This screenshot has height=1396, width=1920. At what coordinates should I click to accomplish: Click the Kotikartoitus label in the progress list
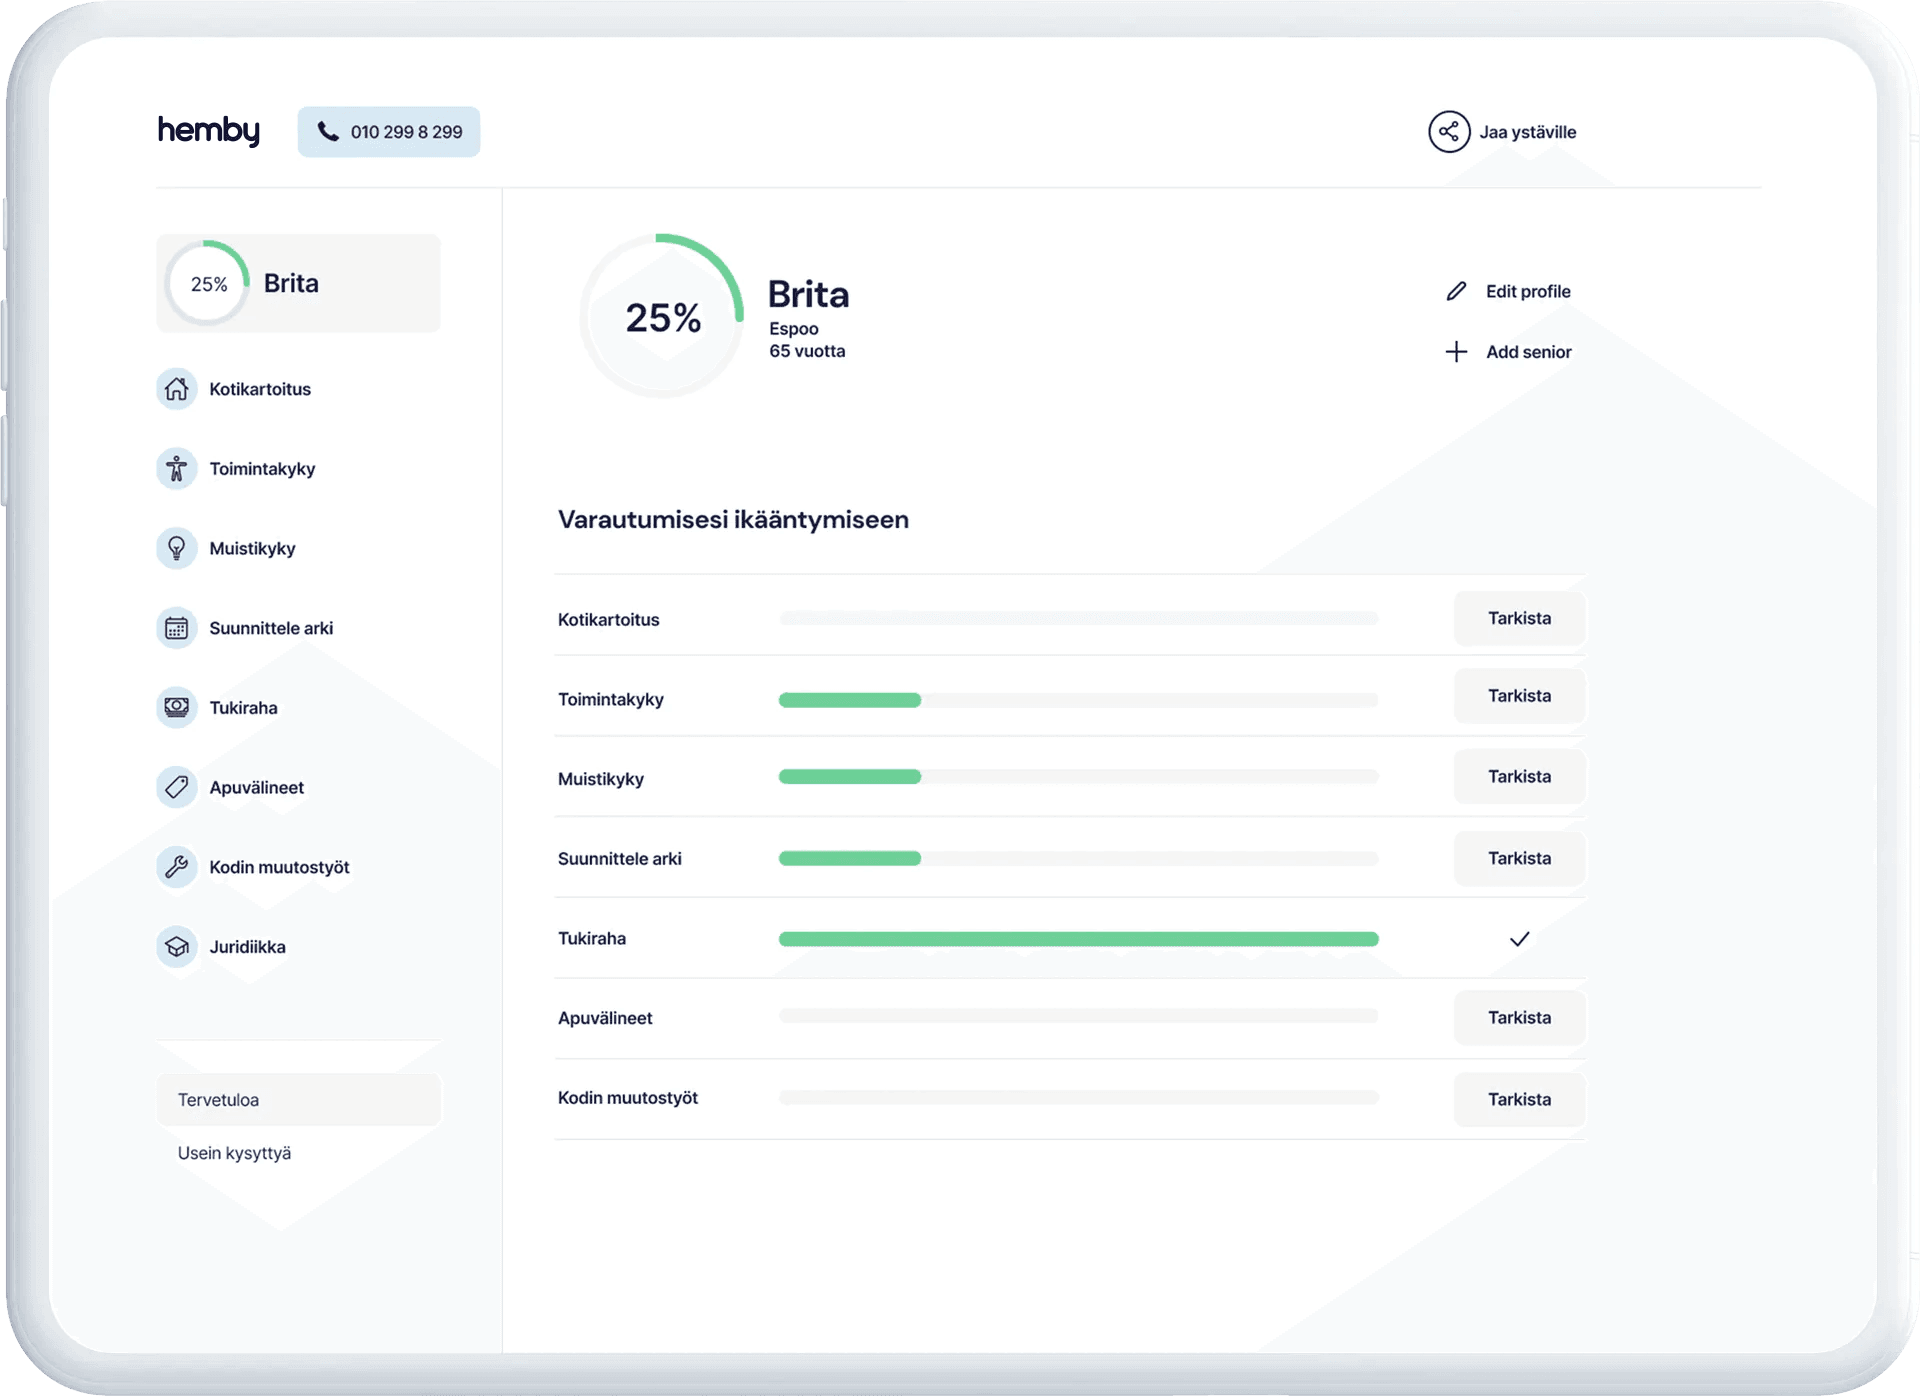[x=608, y=619]
